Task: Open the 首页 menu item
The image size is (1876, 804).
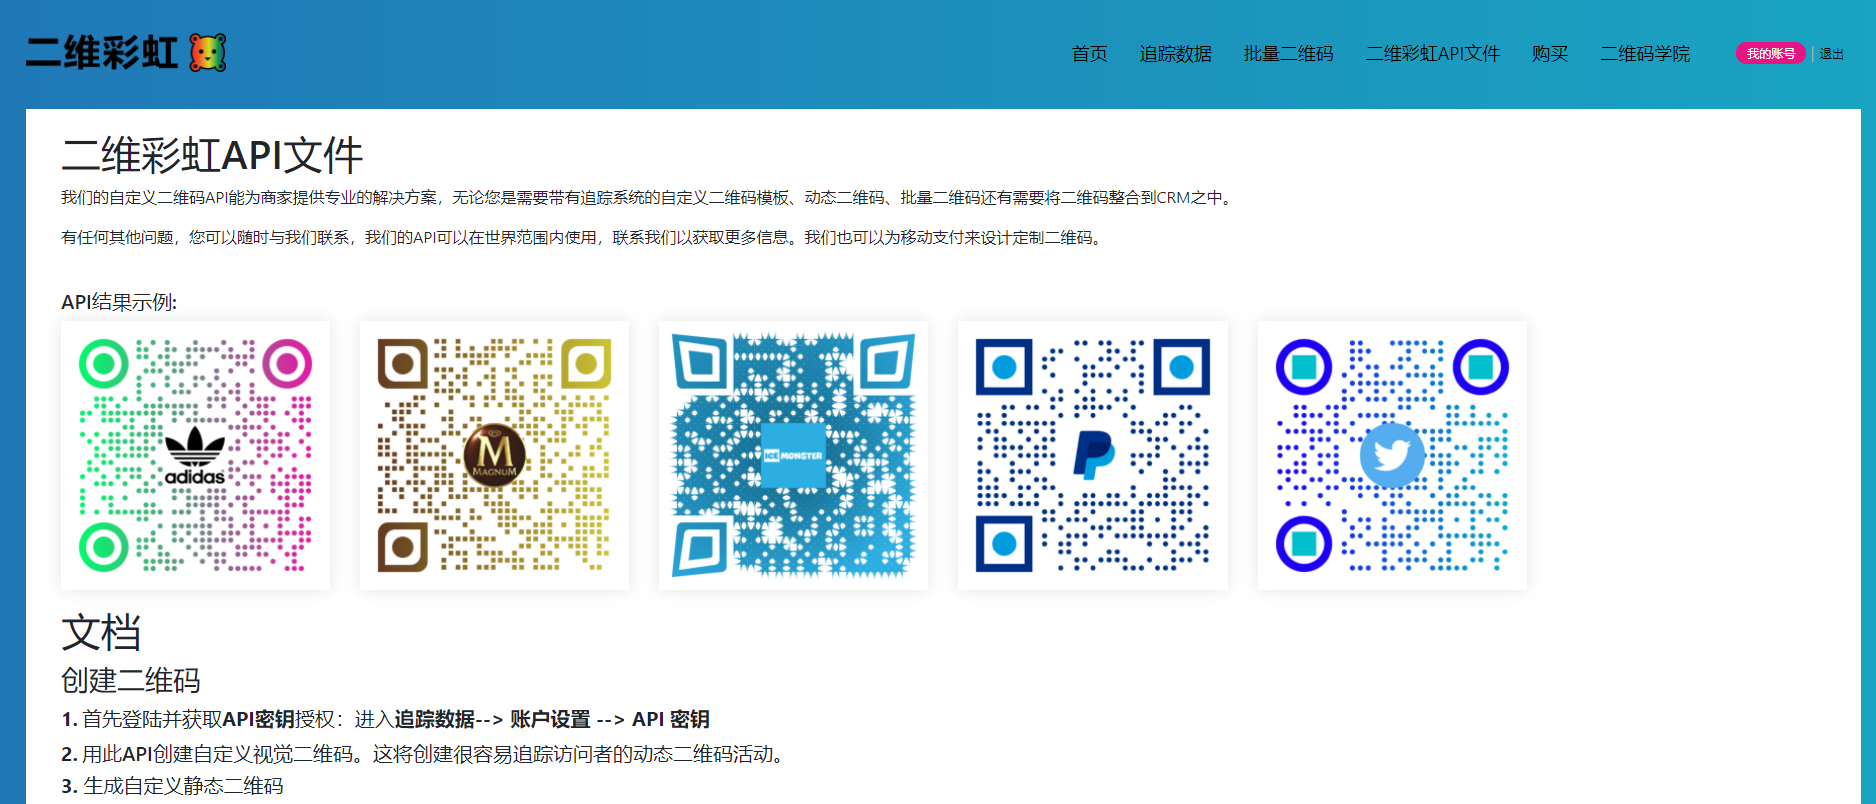Action: pyautogui.click(x=1089, y=54)
